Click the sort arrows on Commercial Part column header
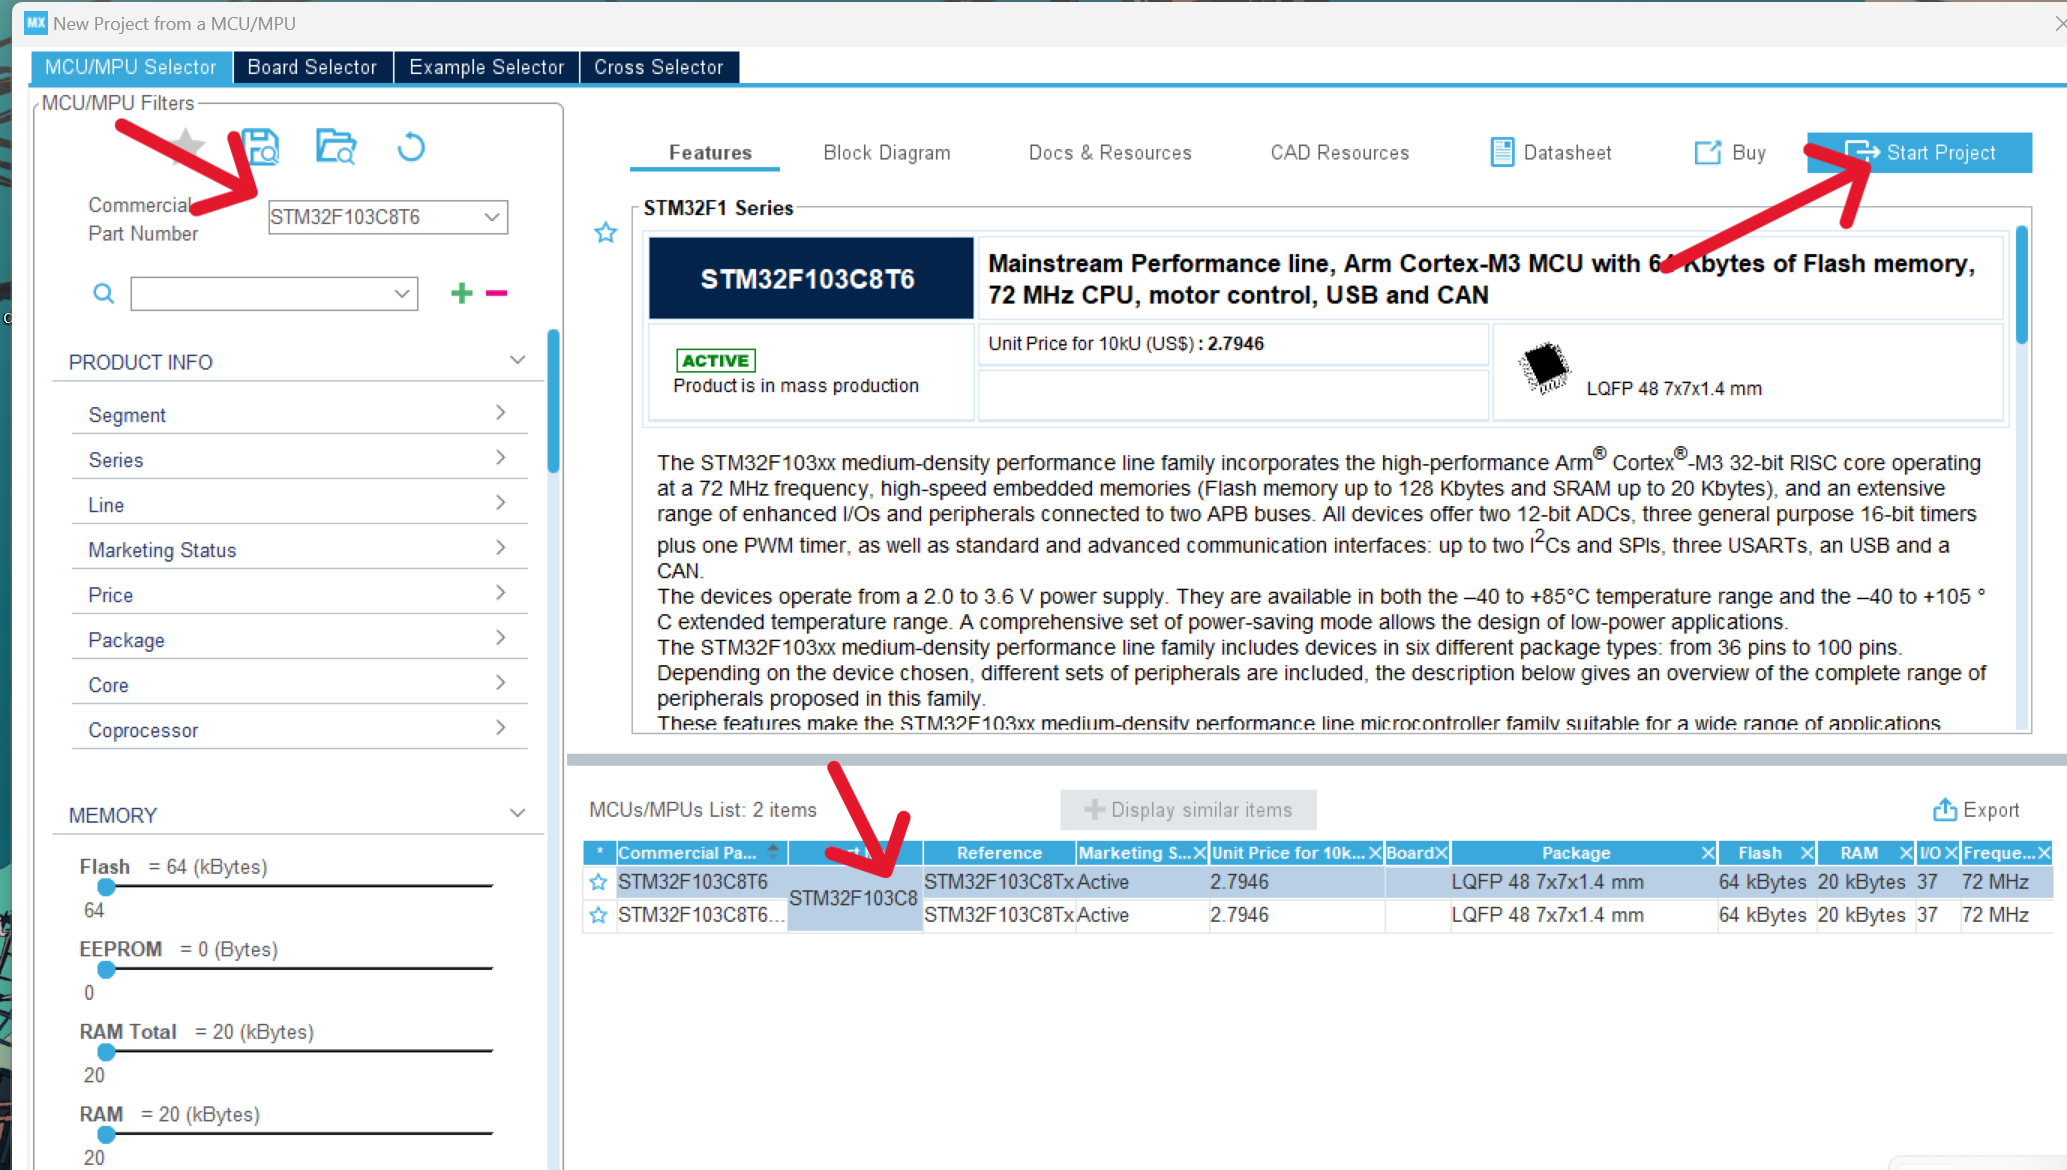The height and width of the screenshot is (1170, 2067). click(773, 851)
